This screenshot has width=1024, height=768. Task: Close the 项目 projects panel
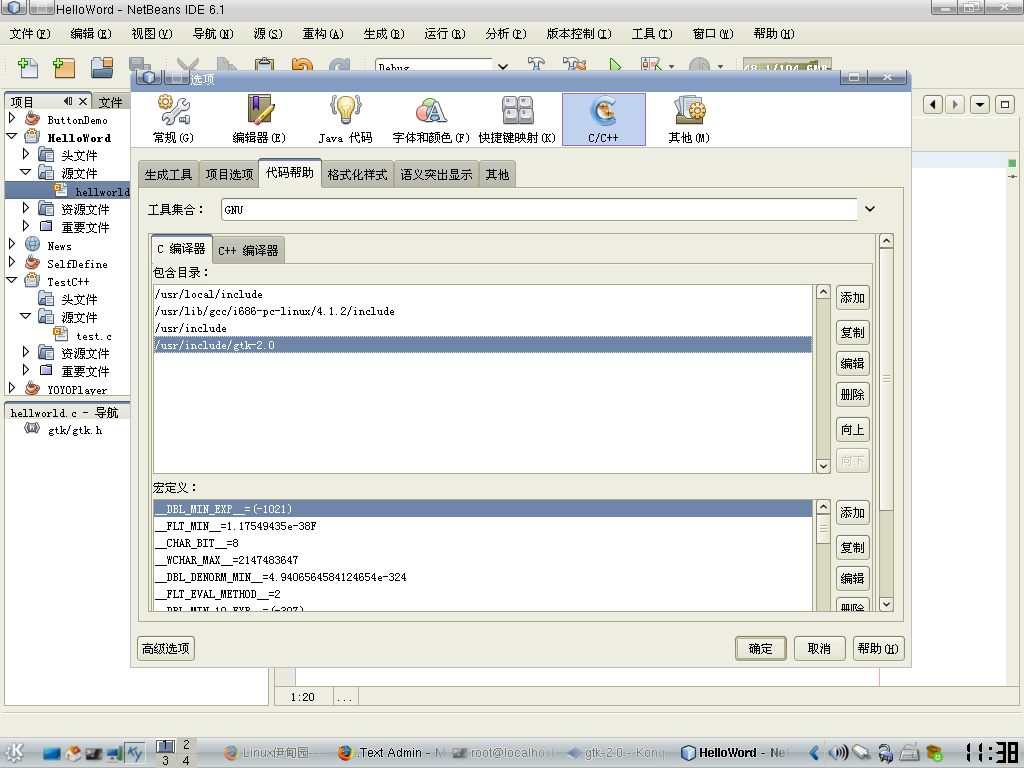[x=82, y=101]
